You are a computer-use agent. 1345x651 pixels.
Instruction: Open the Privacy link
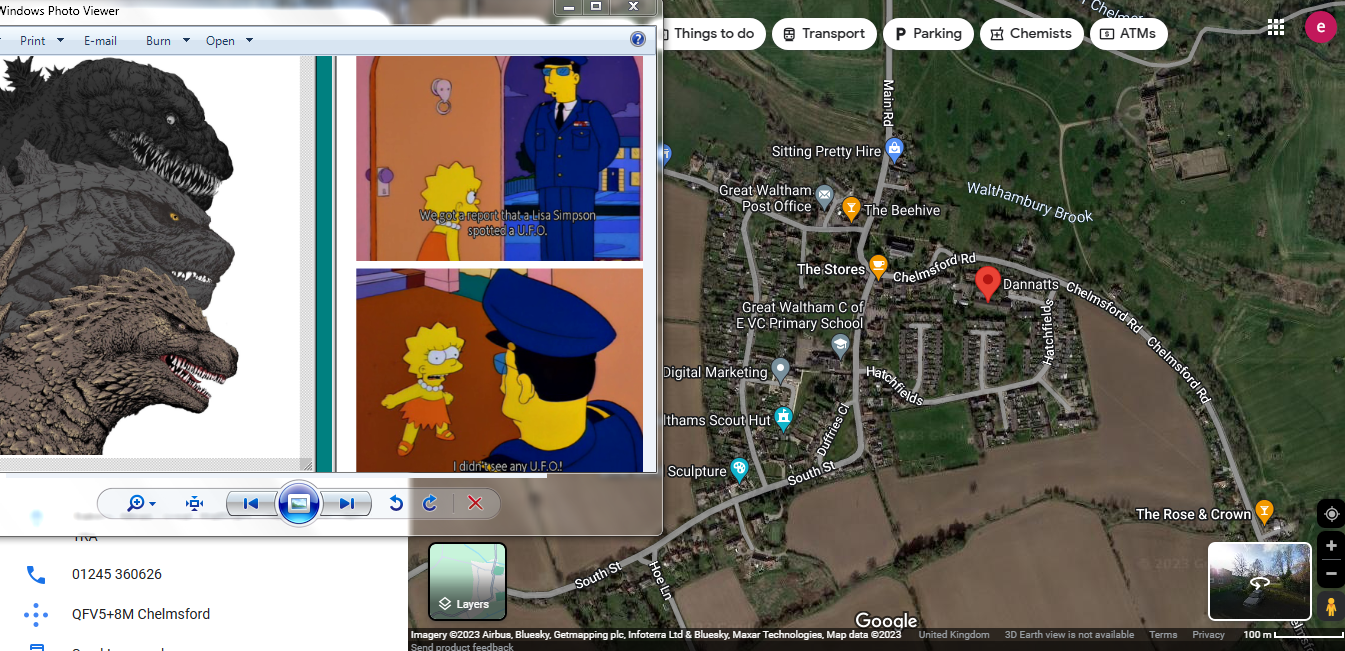(1208, 635)
